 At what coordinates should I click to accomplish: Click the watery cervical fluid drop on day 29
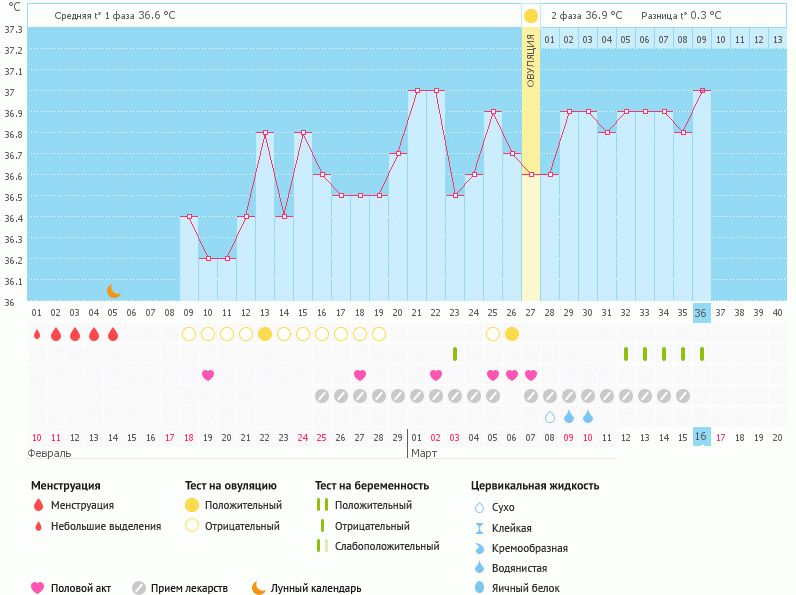coord(569,417)
